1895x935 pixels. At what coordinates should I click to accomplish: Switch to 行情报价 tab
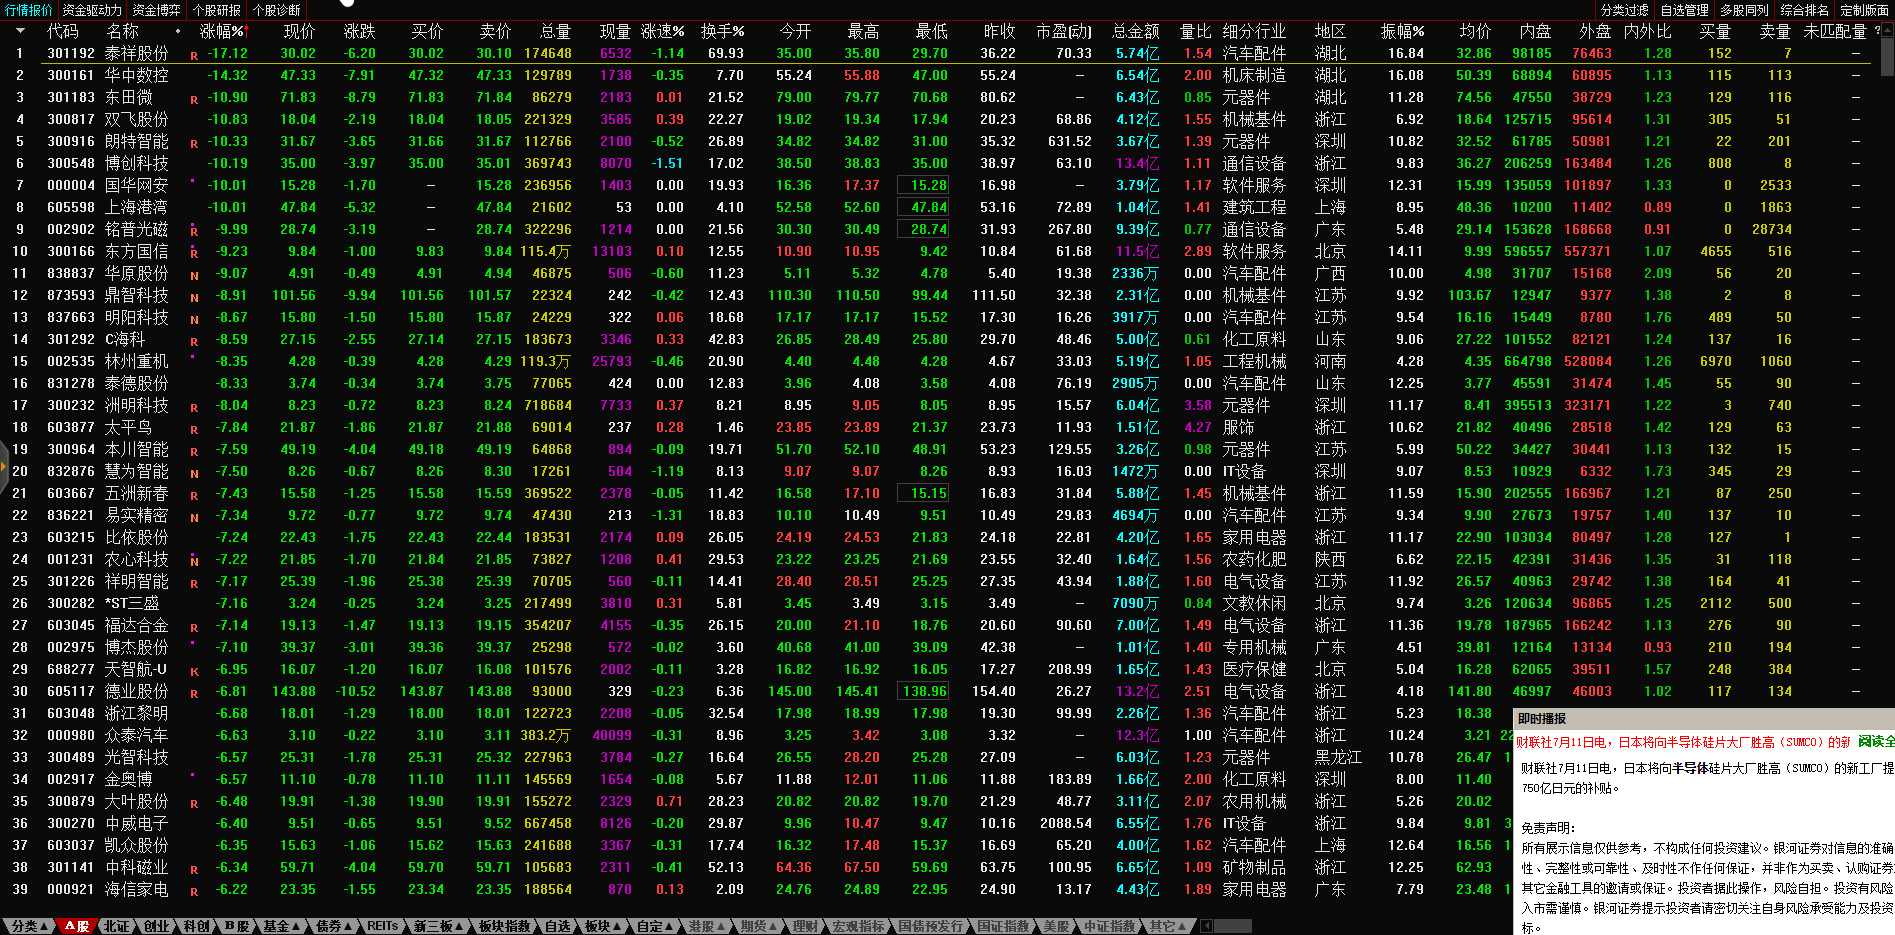pos(29,10)
